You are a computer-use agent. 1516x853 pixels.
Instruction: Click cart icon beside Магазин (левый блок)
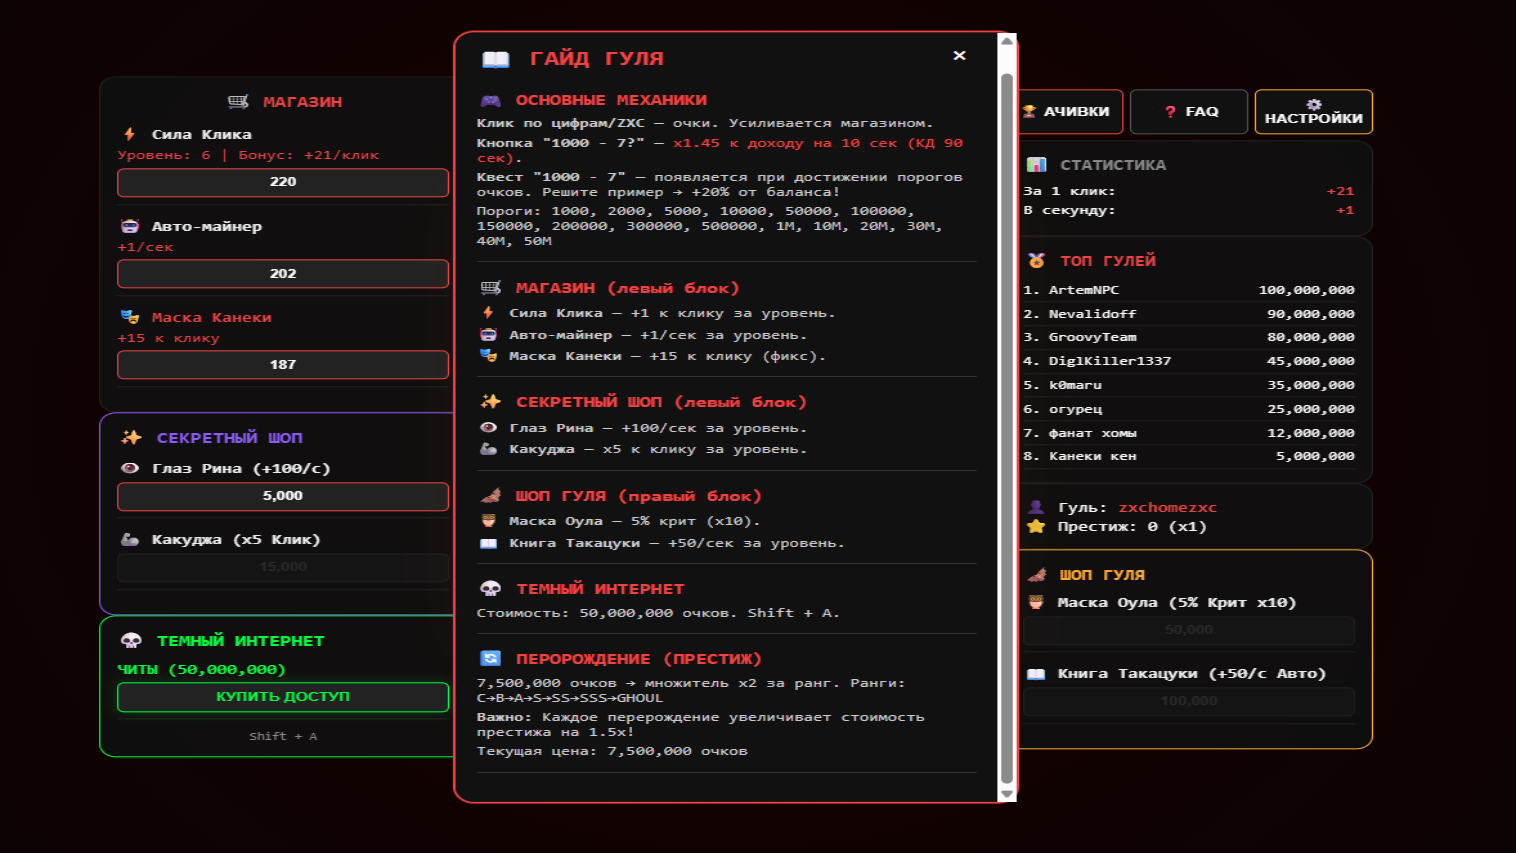[x=491, y=288]
